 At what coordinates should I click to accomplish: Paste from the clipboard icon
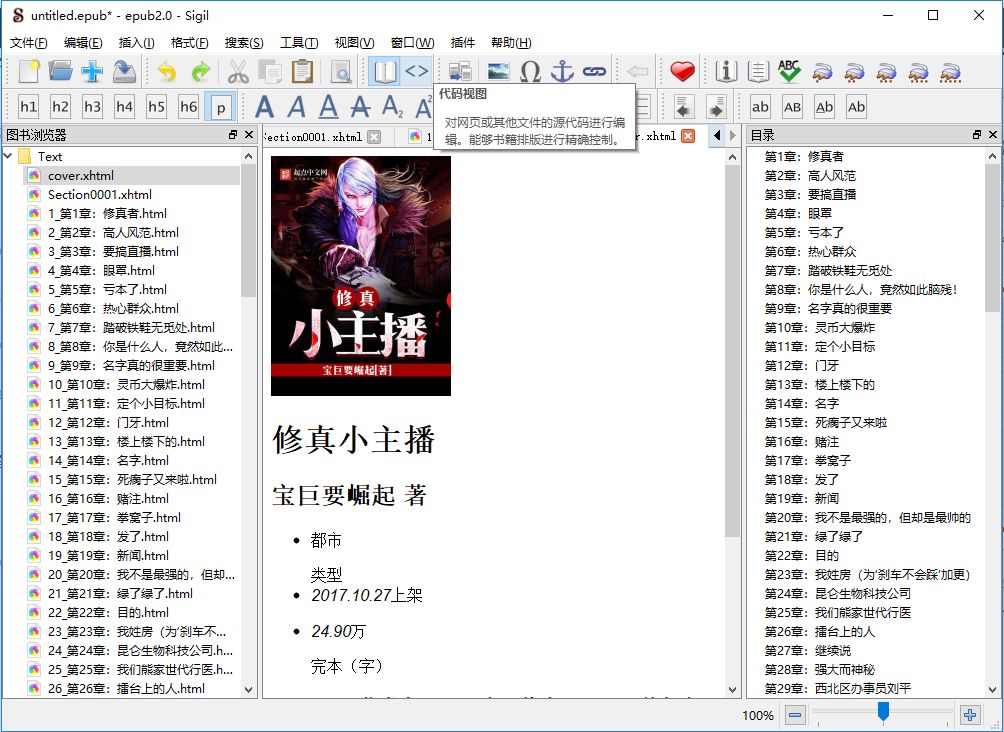click(302, 72)
